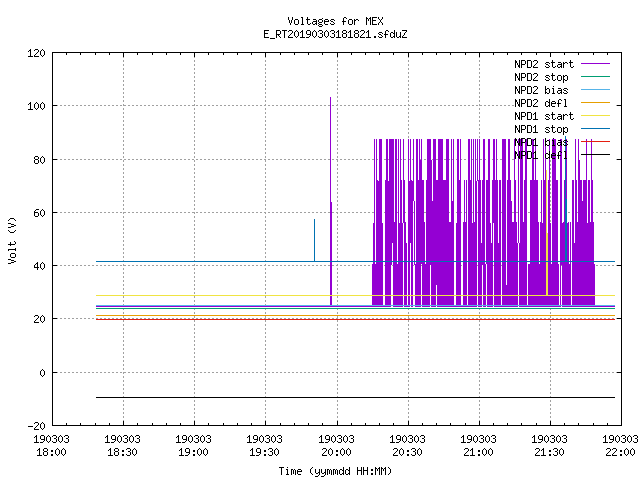This screenshot has width=640, height=480.
Task: Click the 'NPD2 bias' legend label
Action: 541,90
